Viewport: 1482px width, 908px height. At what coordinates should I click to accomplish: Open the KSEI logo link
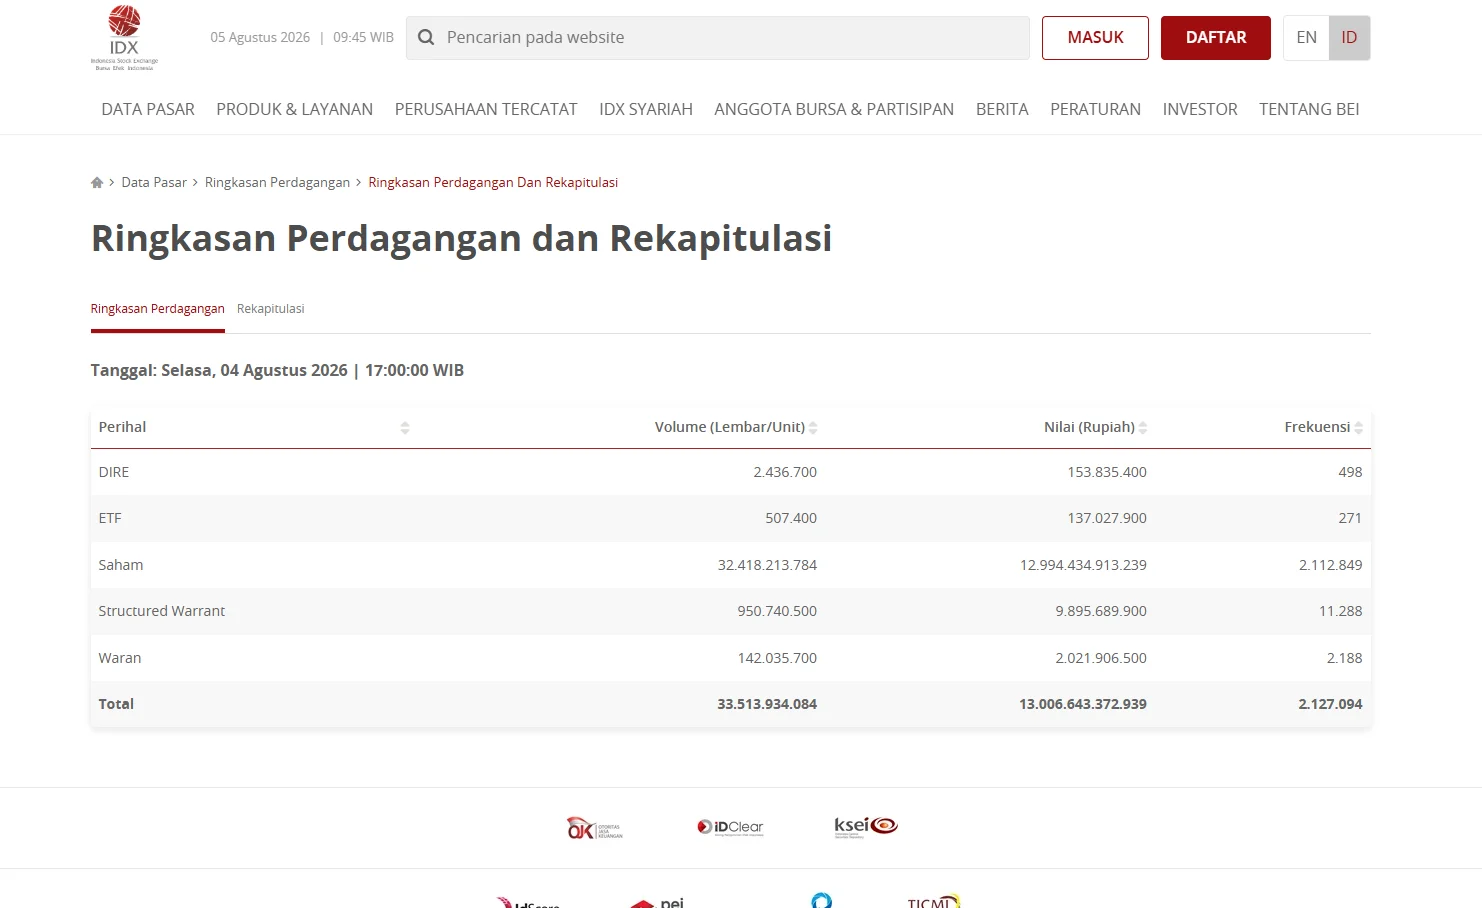click(866, 826)
